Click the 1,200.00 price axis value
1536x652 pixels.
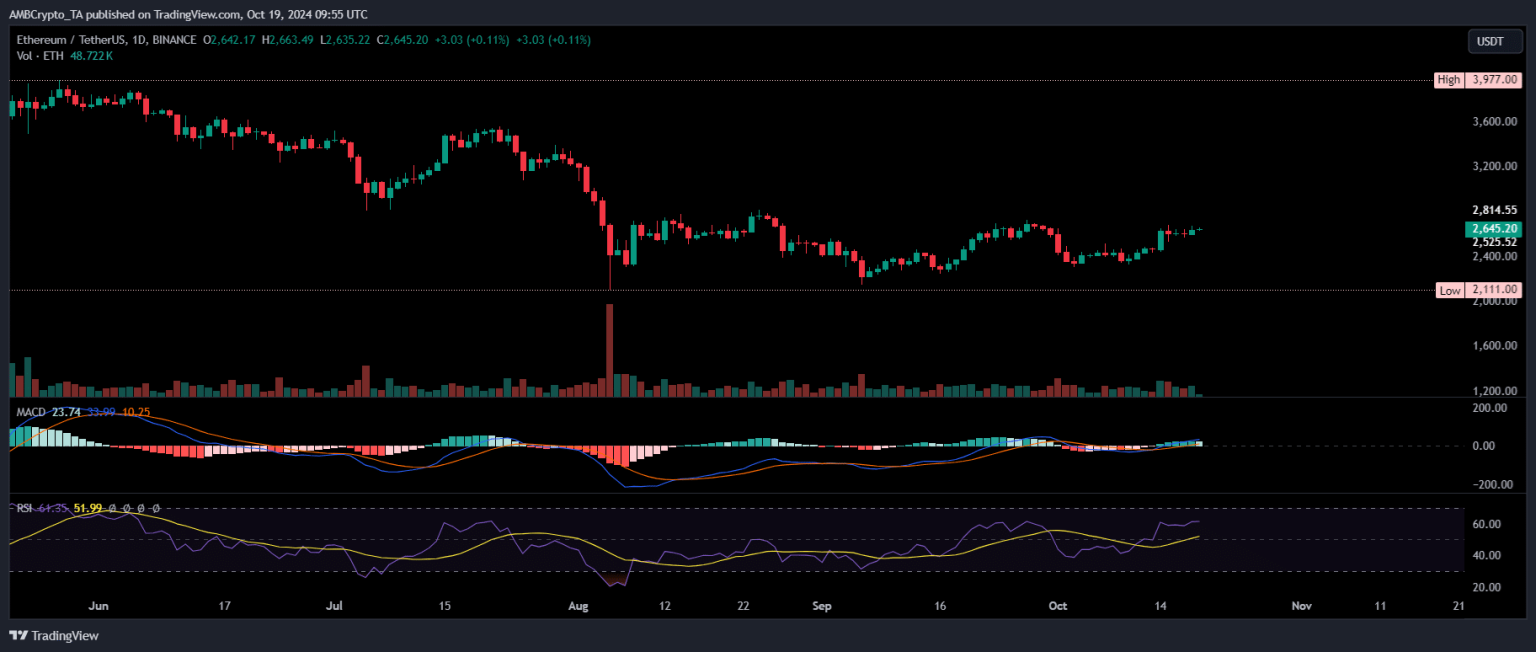coord(1495,391)
